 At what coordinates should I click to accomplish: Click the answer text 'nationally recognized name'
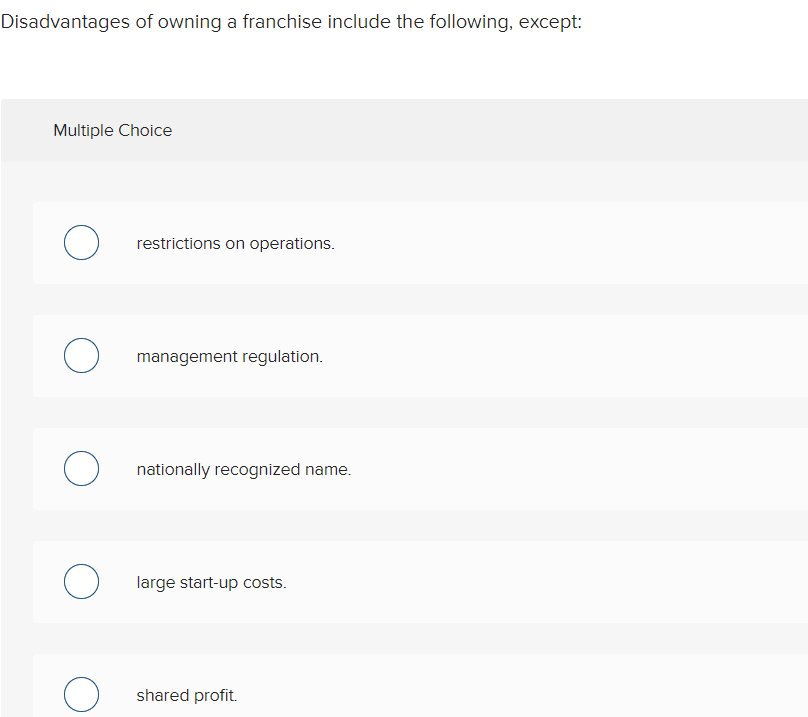244,469
